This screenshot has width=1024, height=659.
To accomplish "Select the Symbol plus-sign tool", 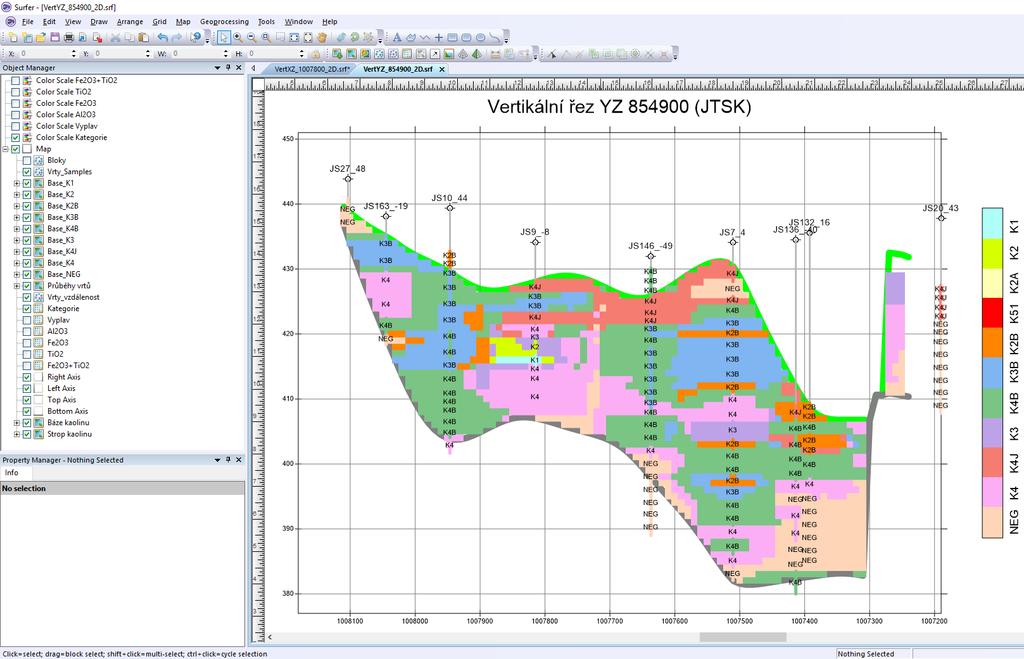I will (438, 37).
